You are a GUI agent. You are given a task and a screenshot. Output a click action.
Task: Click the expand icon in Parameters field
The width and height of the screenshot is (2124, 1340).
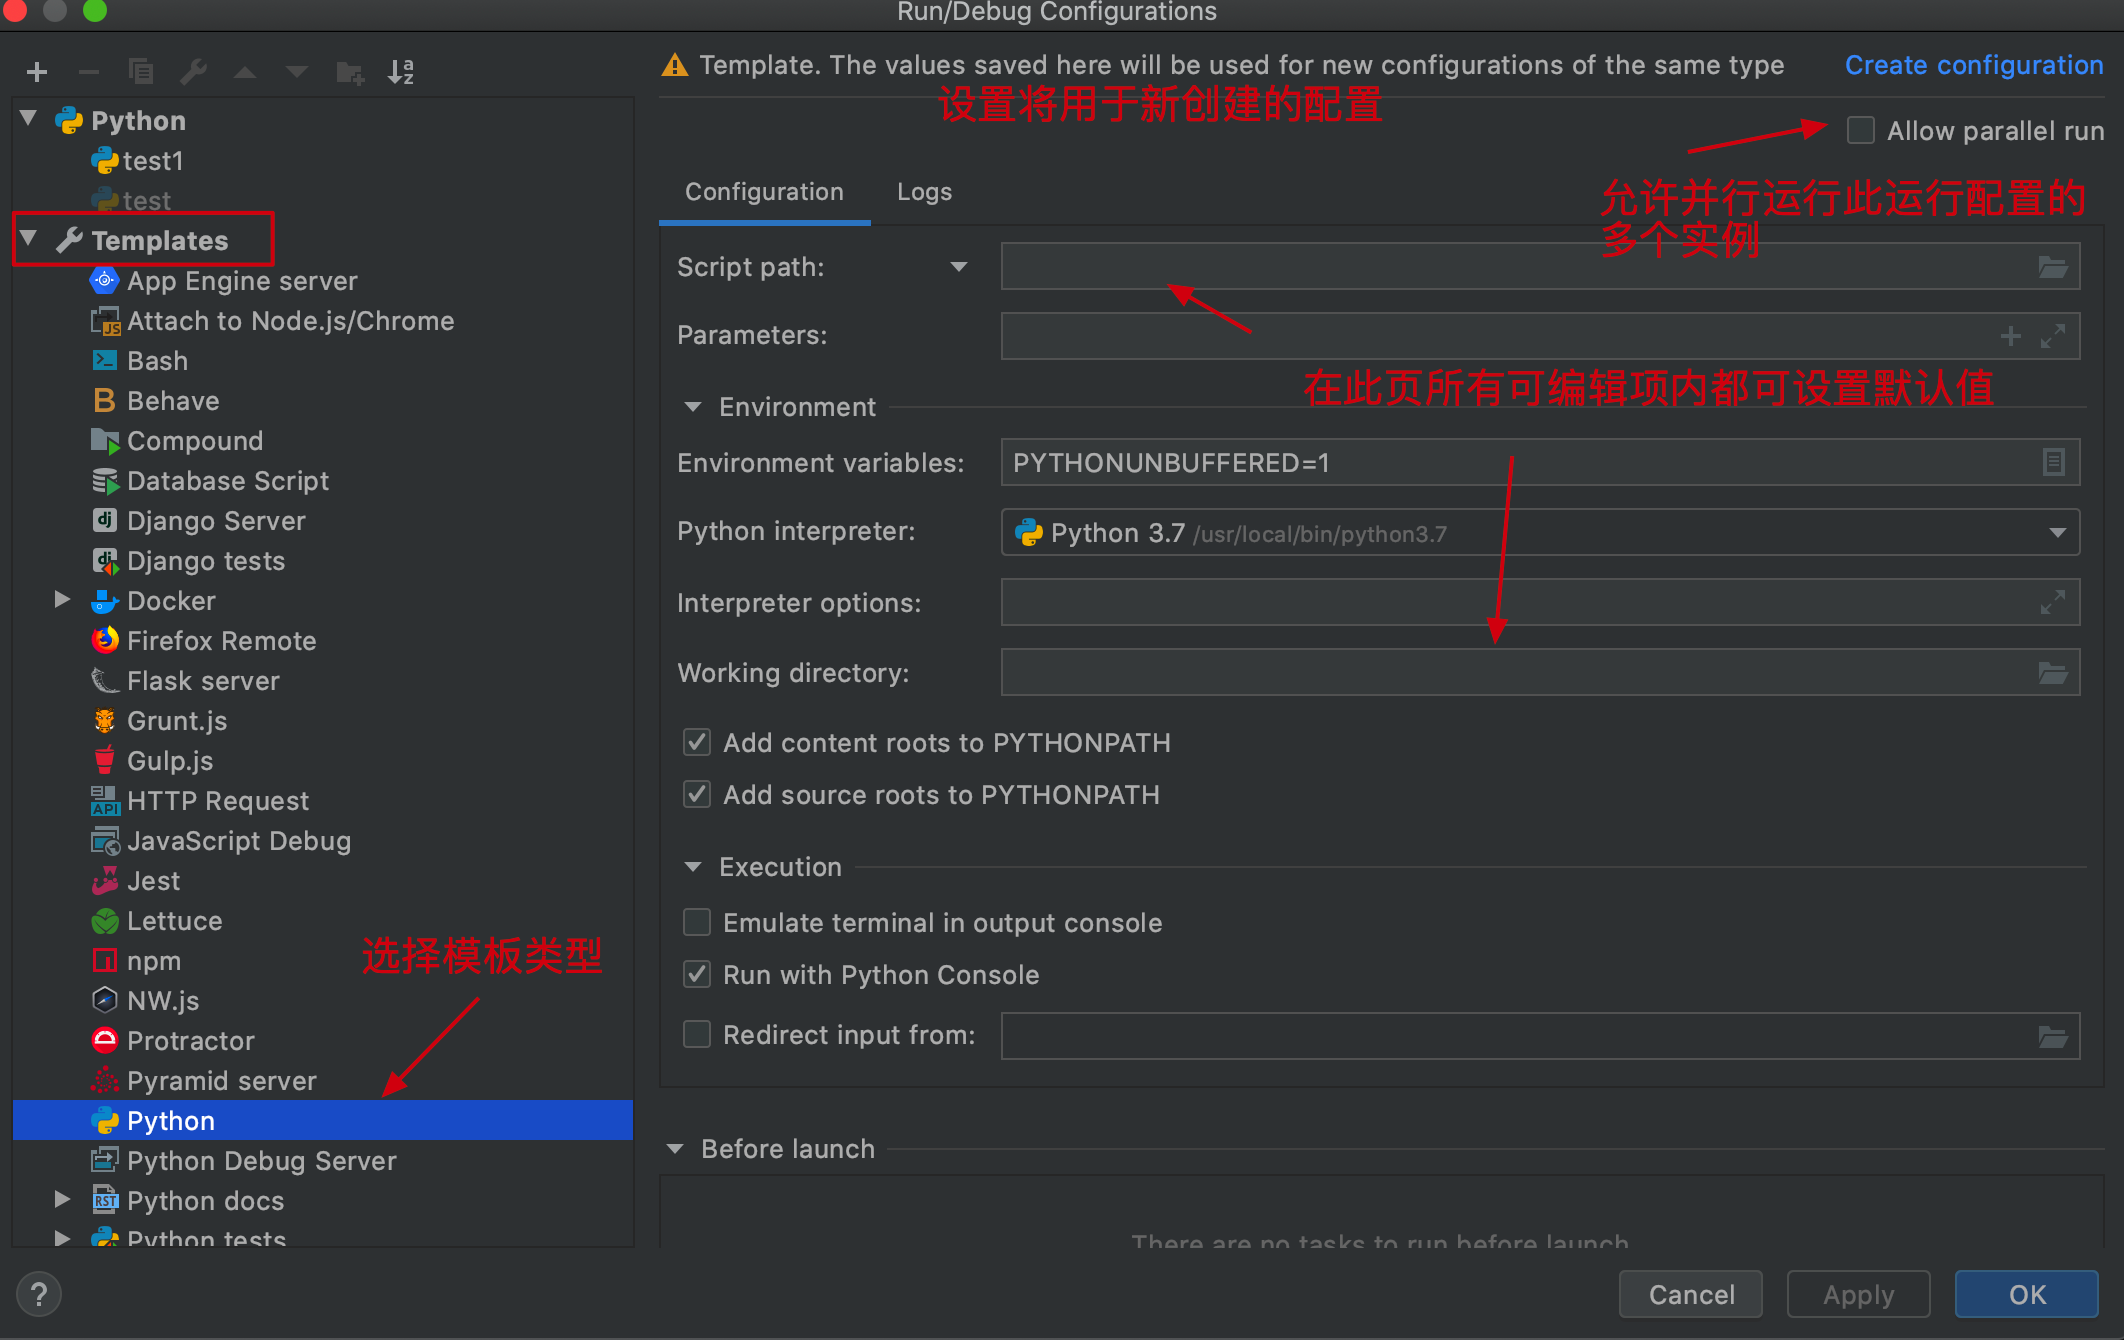point(2053,336)
